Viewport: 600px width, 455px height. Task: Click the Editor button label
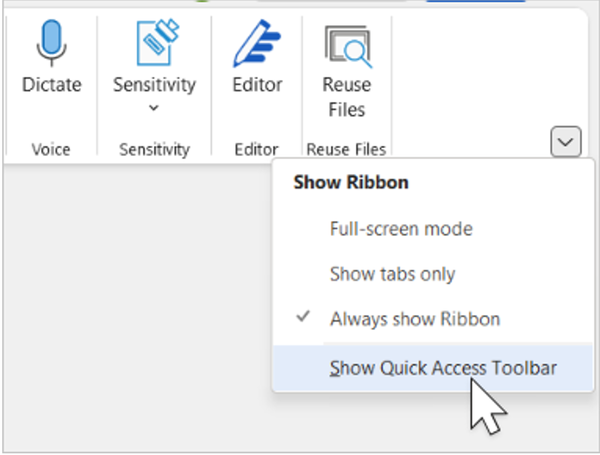pyautogui.click(x=257, y=85)
